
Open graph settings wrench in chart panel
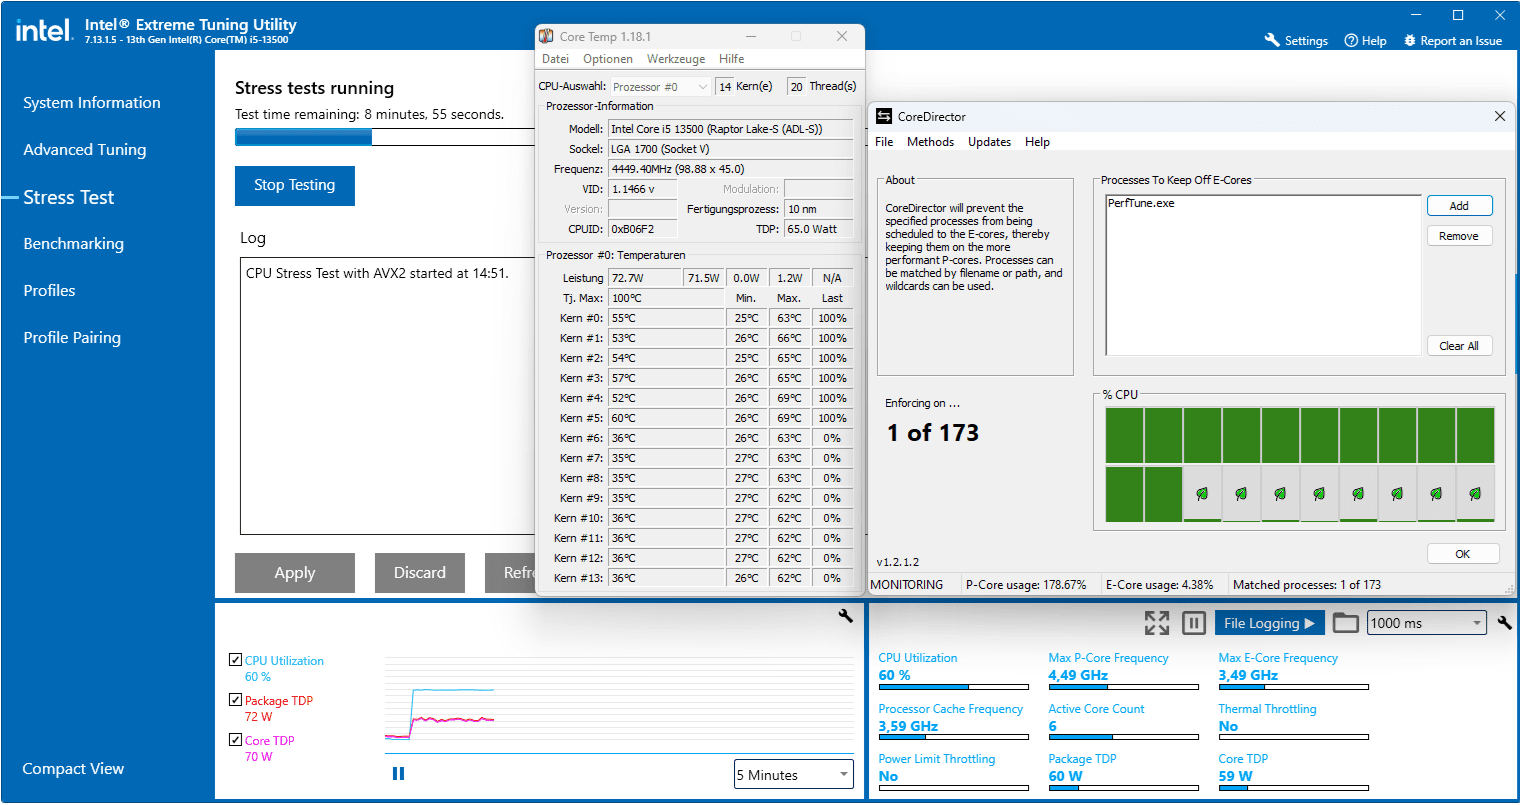coord(845,616)
